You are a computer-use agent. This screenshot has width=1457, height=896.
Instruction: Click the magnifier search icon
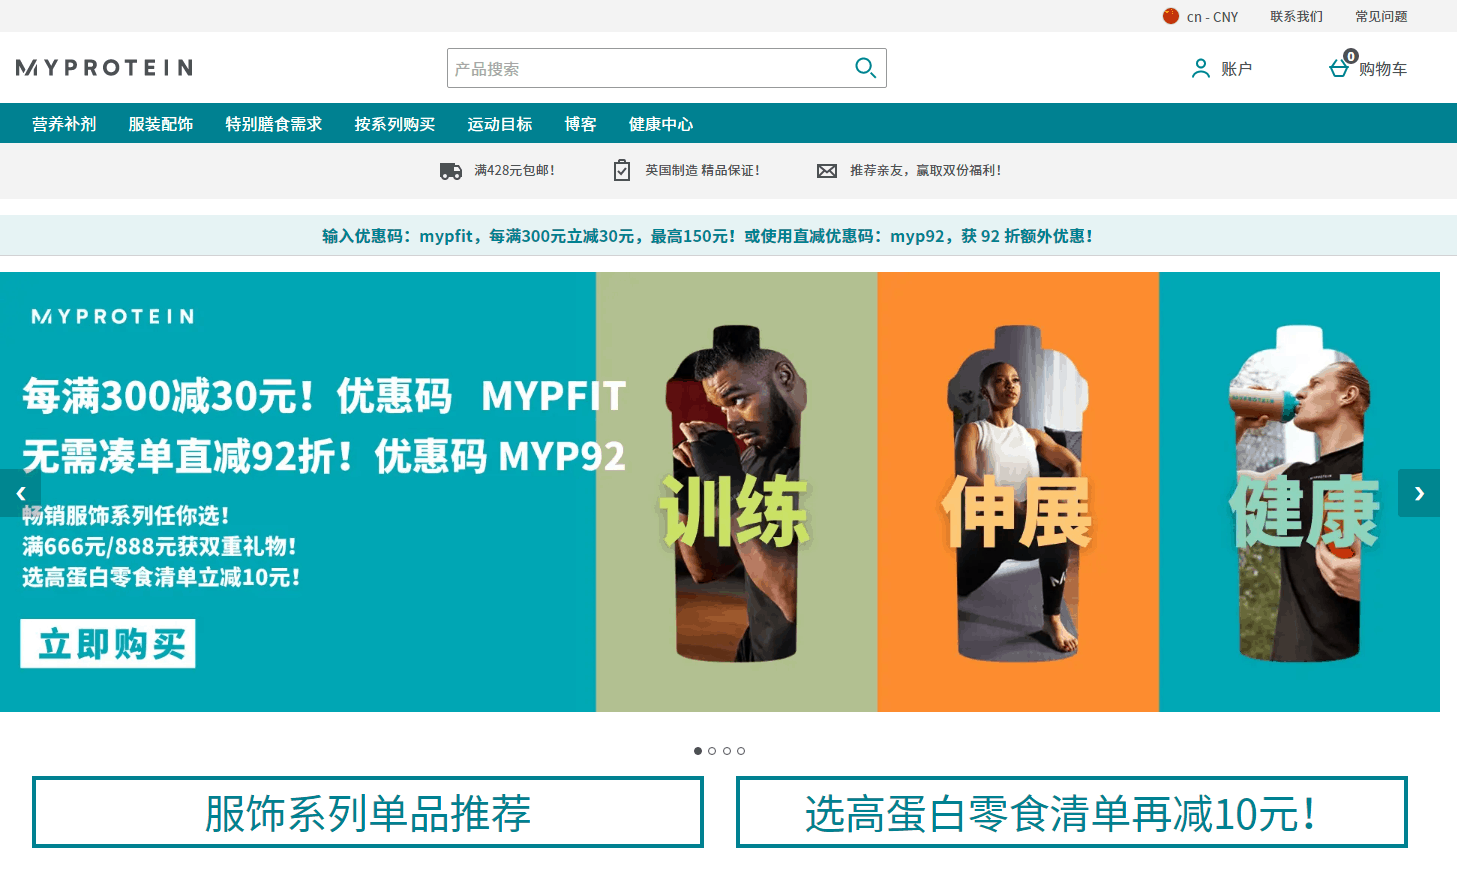coord(865,68)
